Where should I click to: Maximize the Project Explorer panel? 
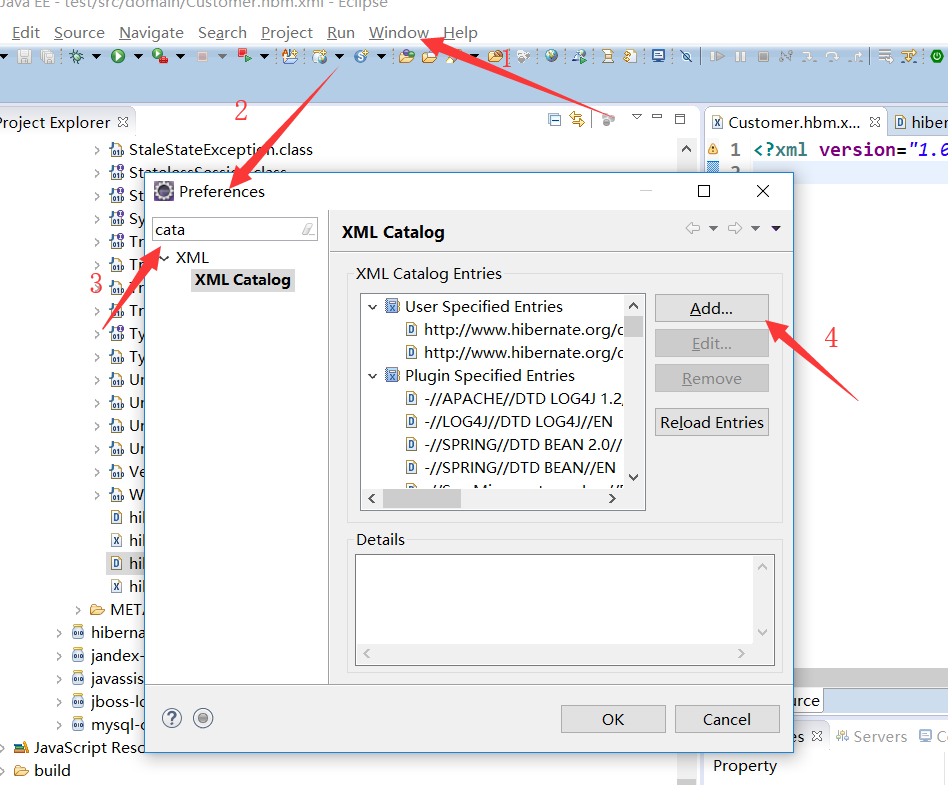680,119
